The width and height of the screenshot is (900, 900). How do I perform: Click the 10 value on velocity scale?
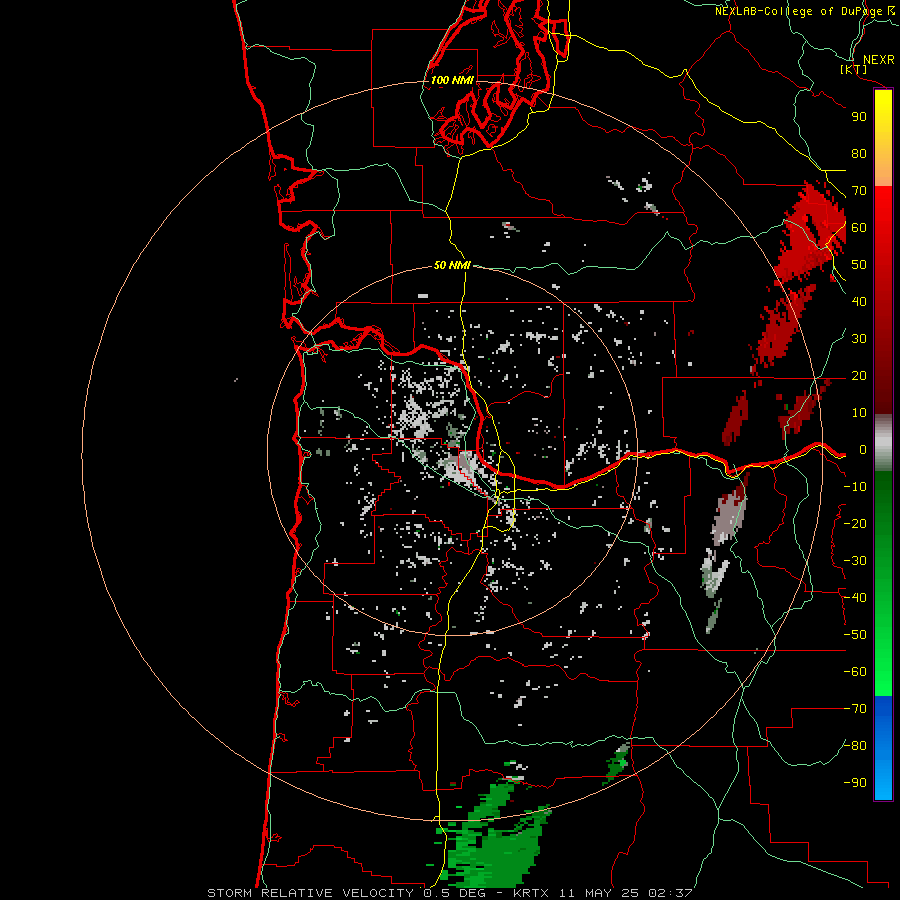point(859,413)
